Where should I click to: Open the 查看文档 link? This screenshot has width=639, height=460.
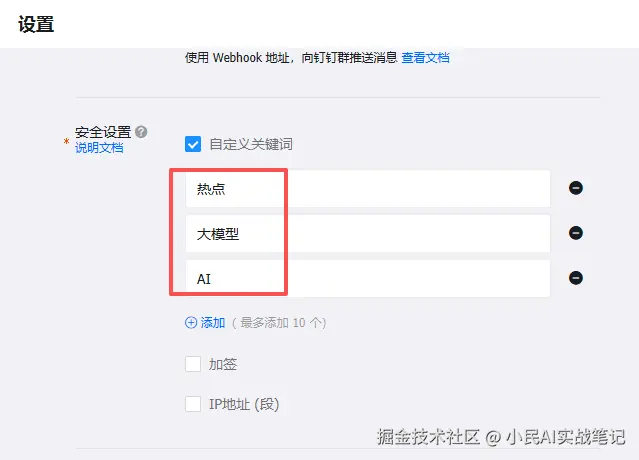click(425, 58)
